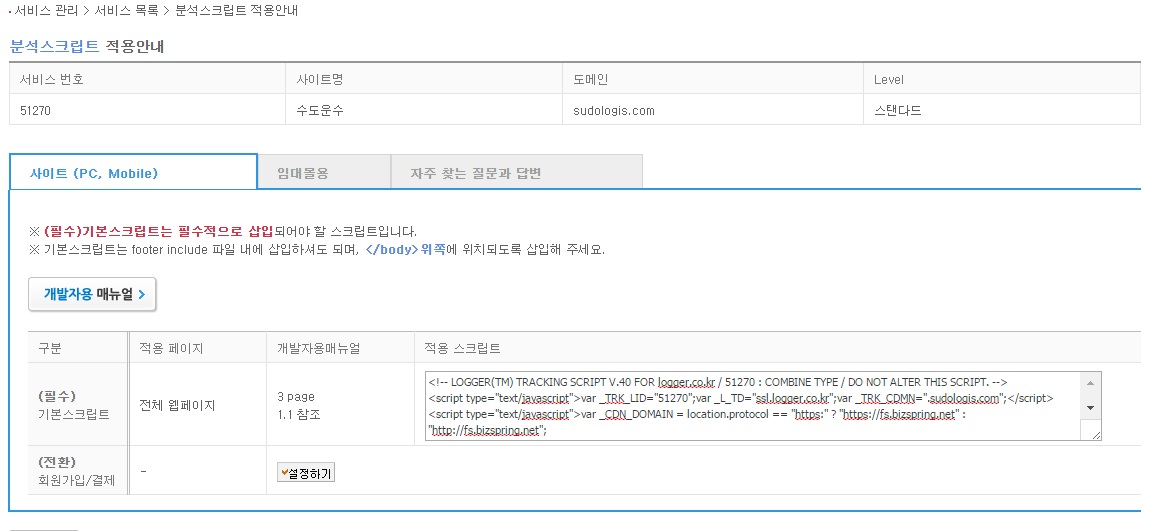Click the 구분 column header
Screen dimensions: 1158x531
(x=78, y=348)
